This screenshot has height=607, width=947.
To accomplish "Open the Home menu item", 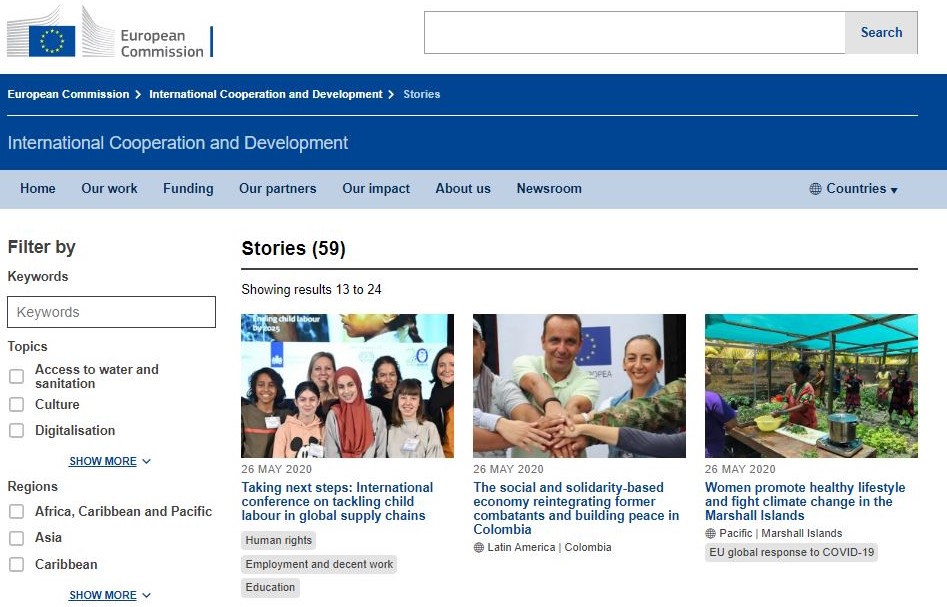I will click(x=37, y=188).
